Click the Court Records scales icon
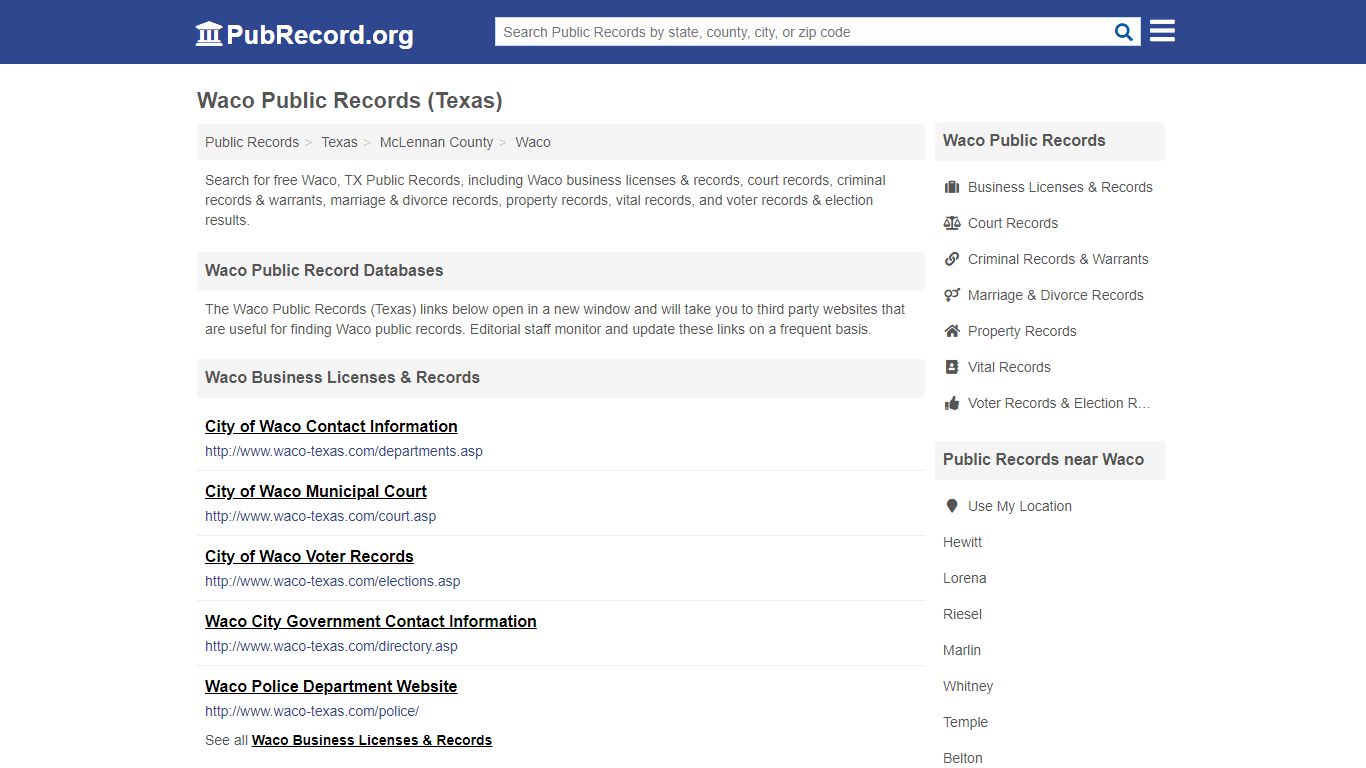This screenshot has width=1366, height=768. pos(952,223)
